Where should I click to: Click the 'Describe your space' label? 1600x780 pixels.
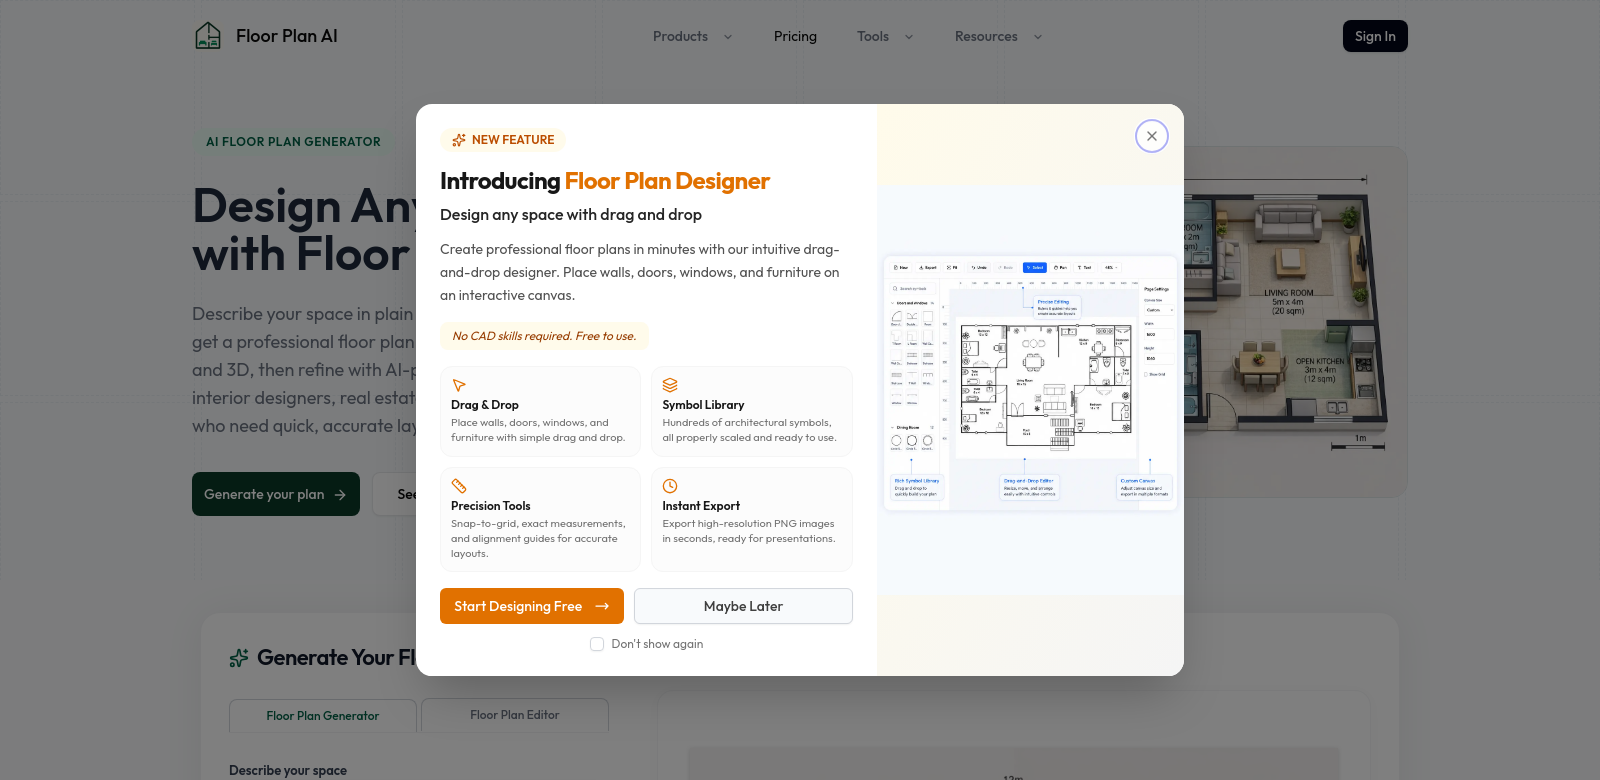click(x=288, y=770)
